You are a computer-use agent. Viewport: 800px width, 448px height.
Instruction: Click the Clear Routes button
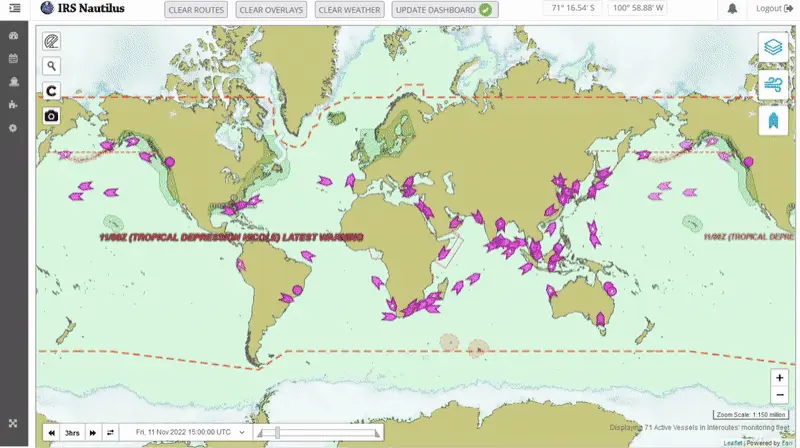[196, 10]
